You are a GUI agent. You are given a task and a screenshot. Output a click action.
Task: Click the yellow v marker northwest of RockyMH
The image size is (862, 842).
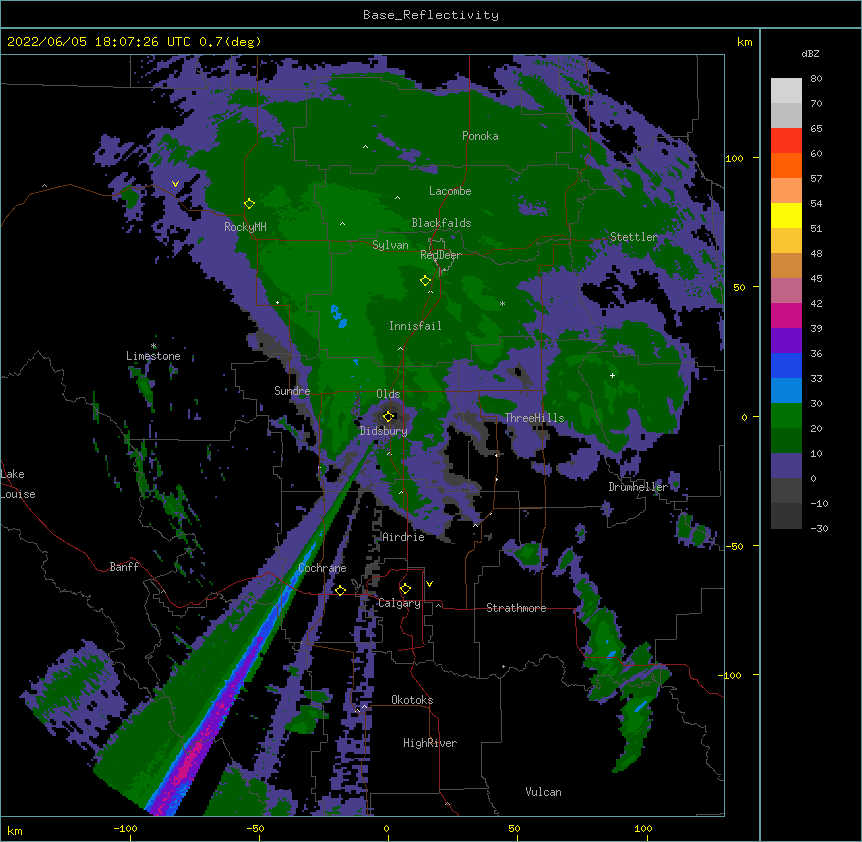[x=175, y=184]
